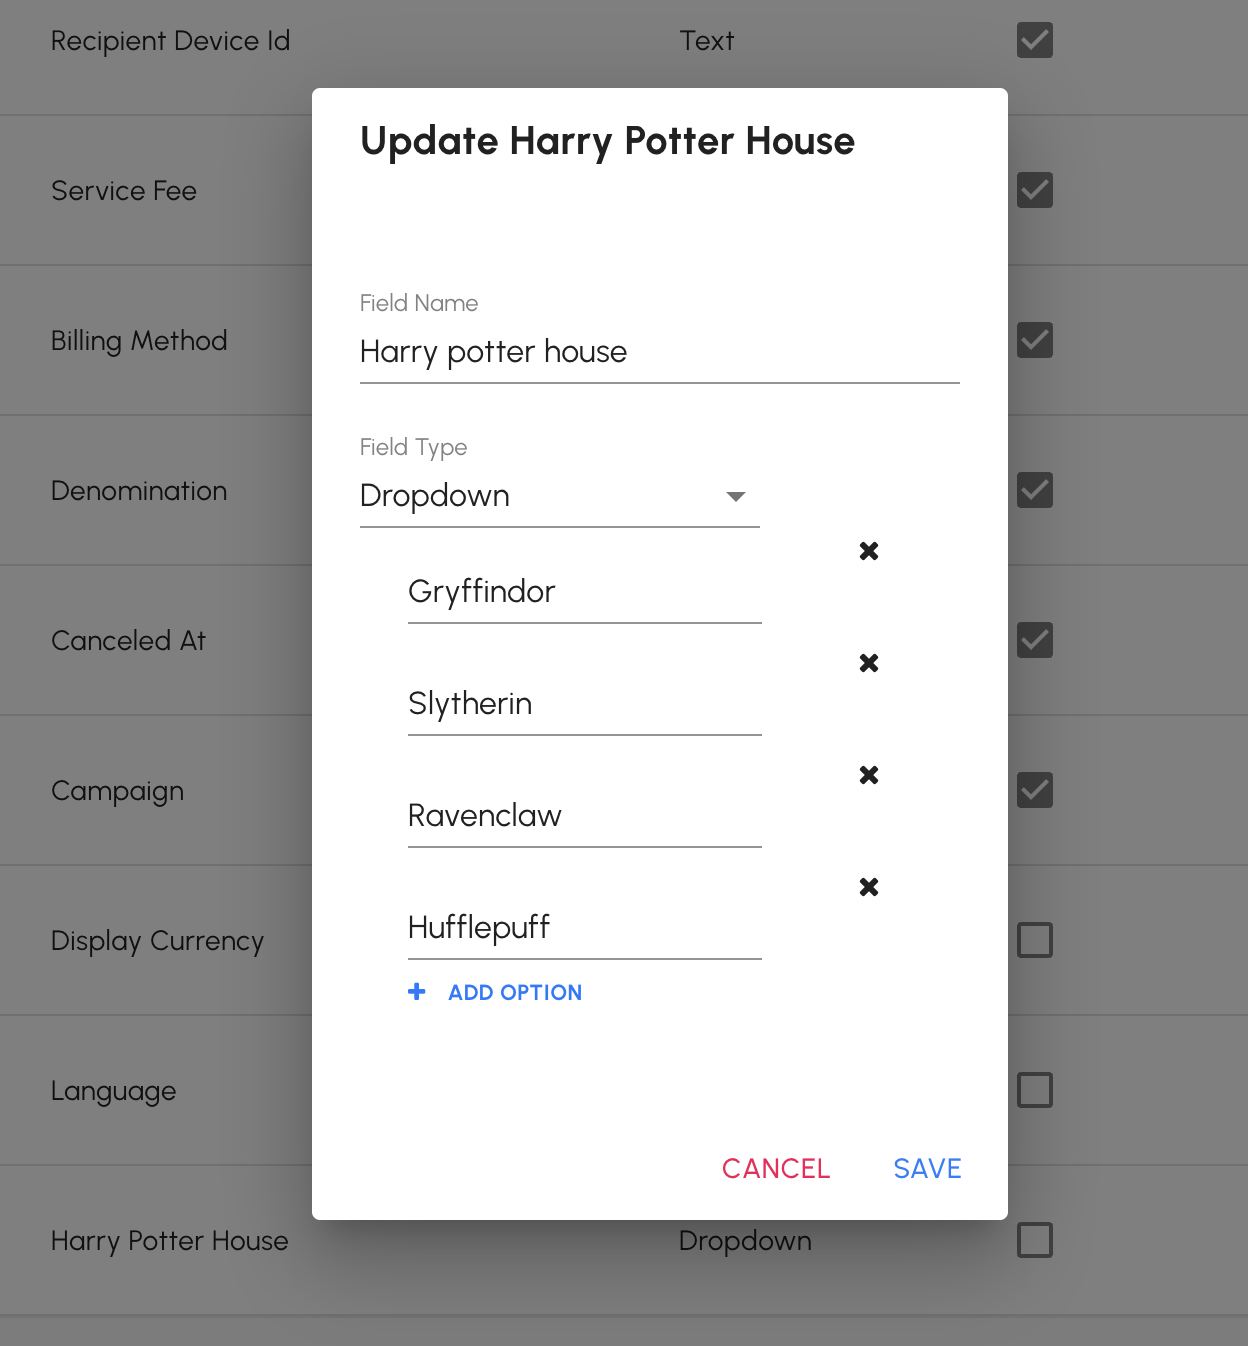Save the Harry Potter House field
Viewport: 1248px width, 1346px height.
click(x=927, y=1168)
